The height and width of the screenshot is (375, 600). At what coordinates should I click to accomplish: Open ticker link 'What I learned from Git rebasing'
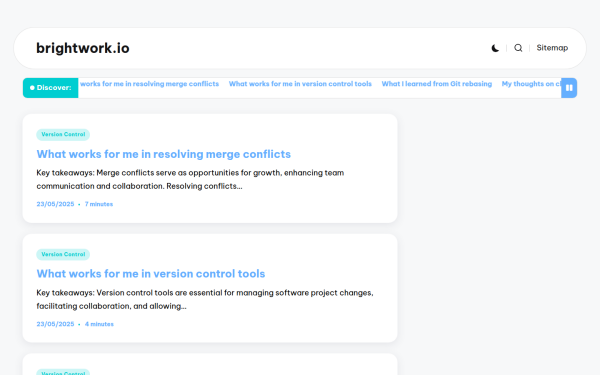click(437, 84)
